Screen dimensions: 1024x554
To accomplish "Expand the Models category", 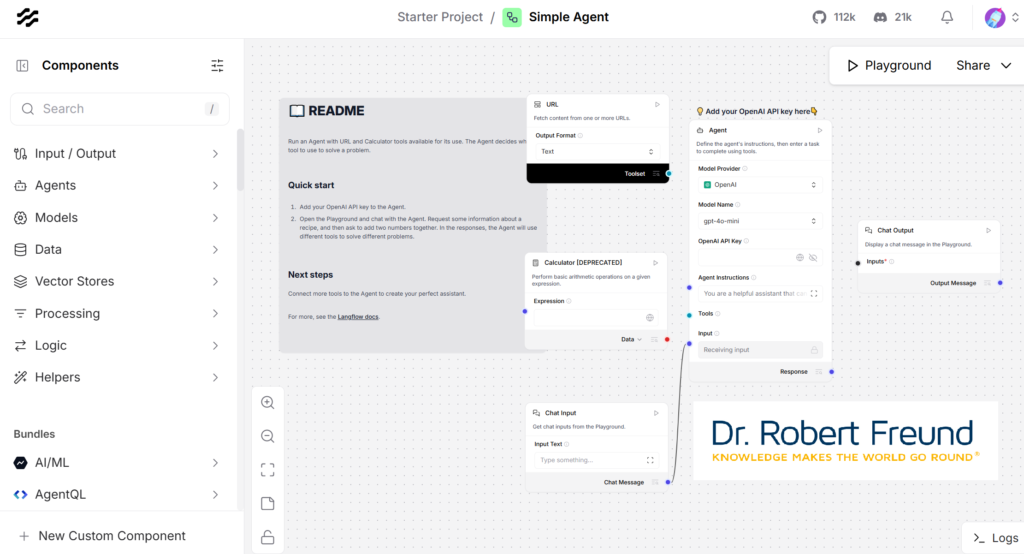I will [215, 218].
